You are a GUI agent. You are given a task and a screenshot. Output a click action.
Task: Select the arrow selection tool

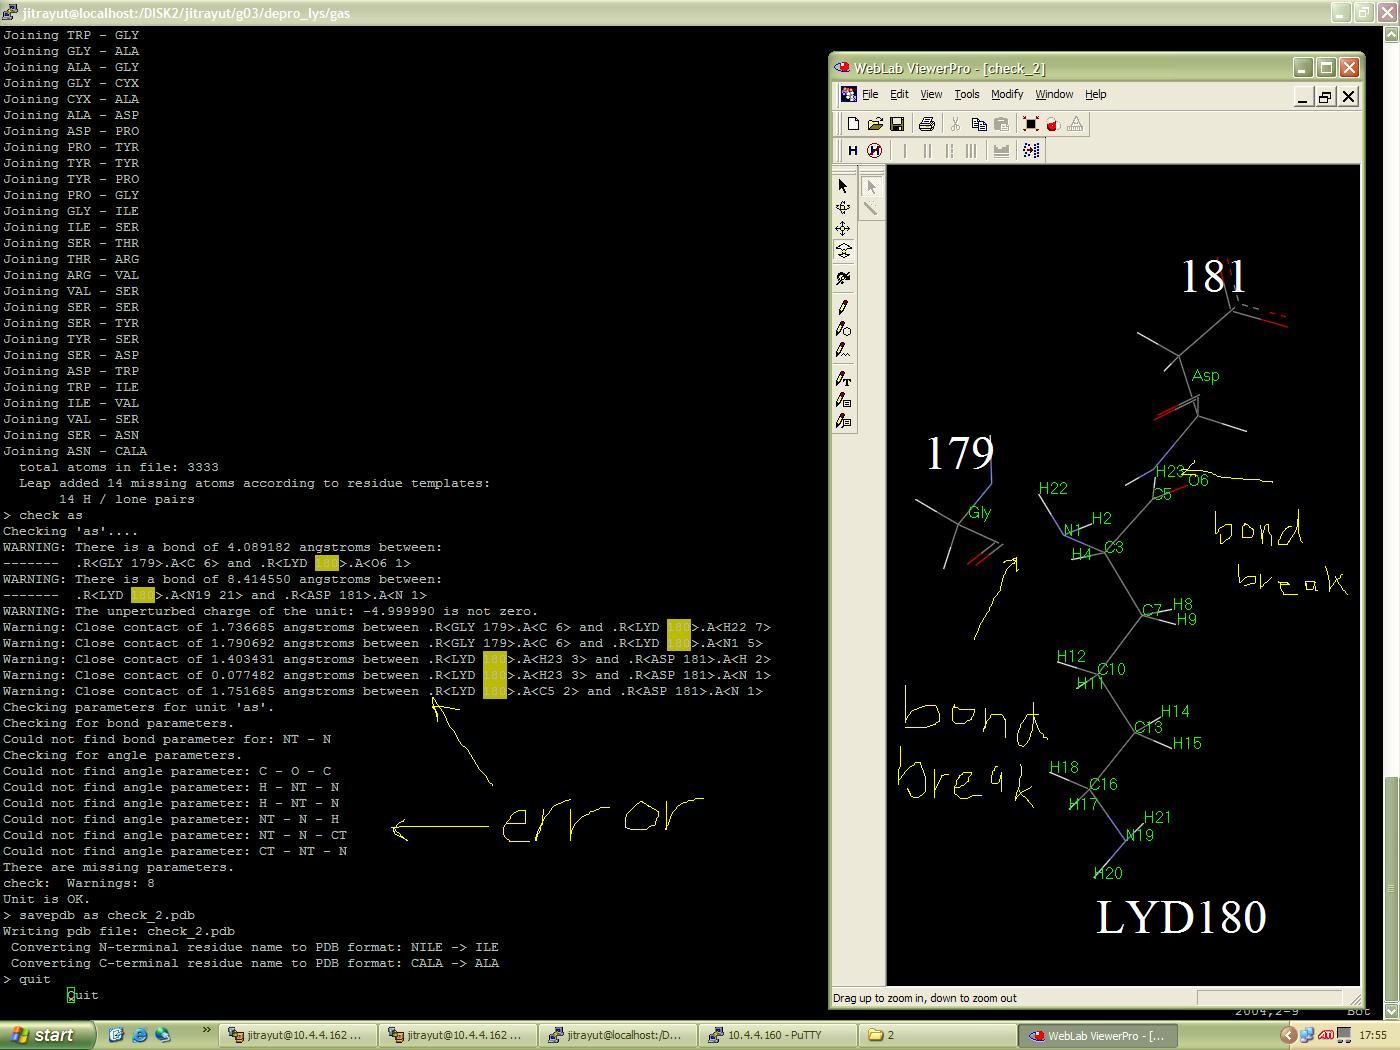[x=843, y=186]
